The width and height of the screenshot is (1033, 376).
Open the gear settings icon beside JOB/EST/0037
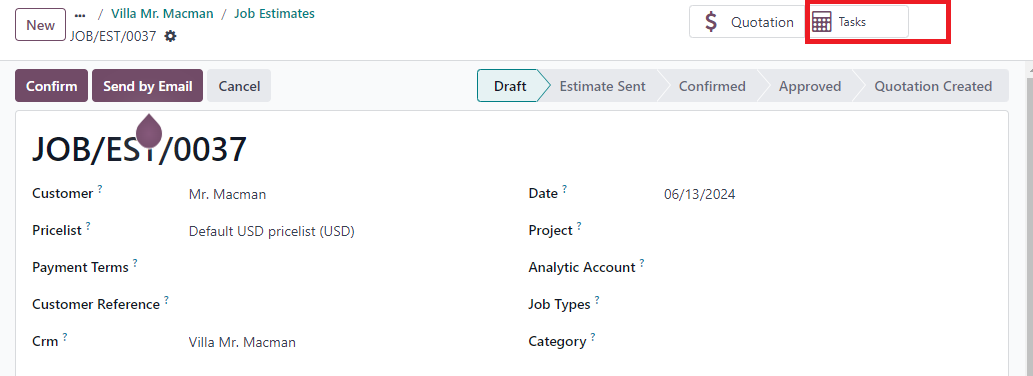pyautogui.click(x=171, y=36)
